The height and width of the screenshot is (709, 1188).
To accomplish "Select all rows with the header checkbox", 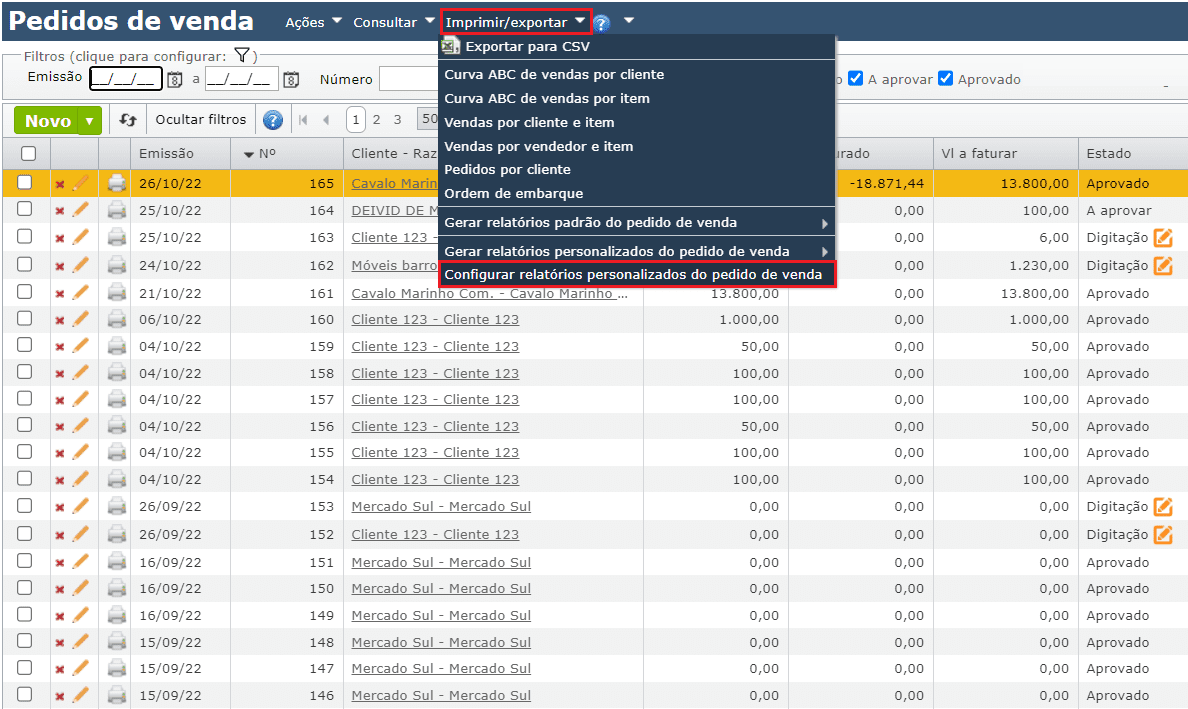I will pos(29,153).
